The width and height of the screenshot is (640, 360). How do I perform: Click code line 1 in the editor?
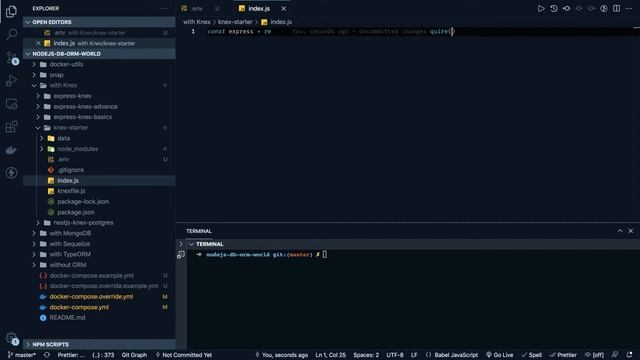(408, 31)
